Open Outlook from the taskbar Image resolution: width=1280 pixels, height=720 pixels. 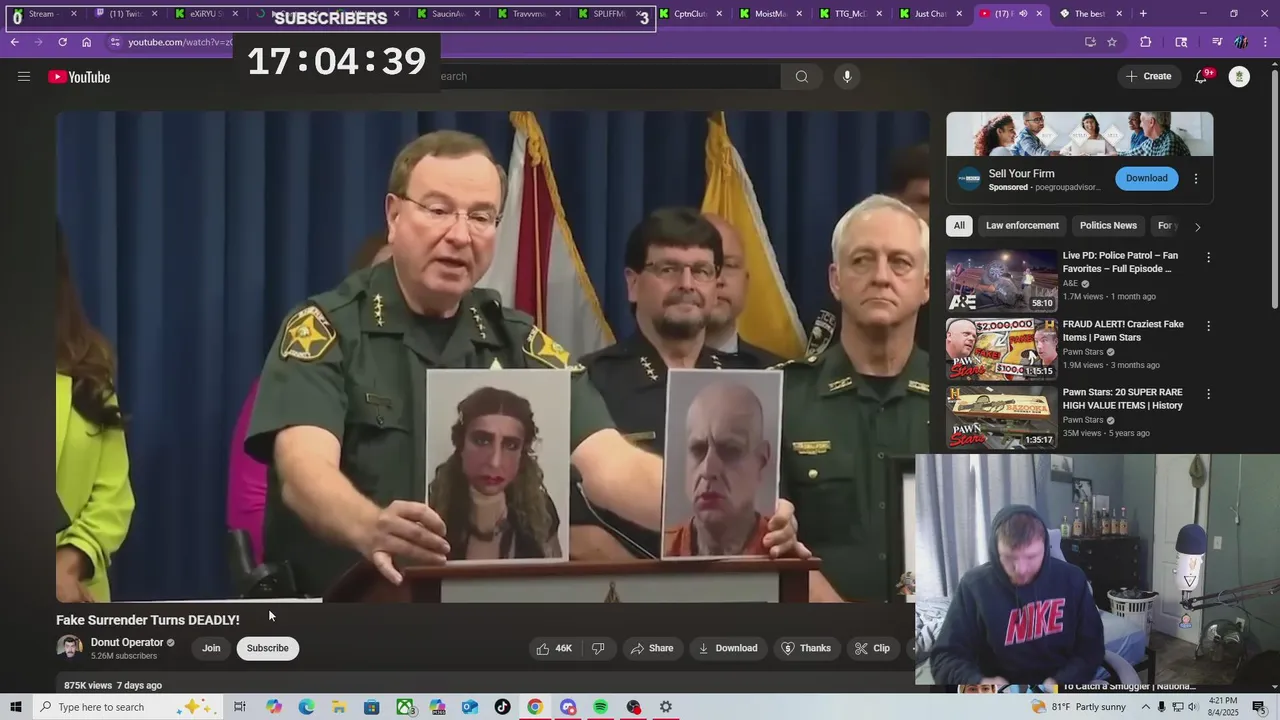470,707
